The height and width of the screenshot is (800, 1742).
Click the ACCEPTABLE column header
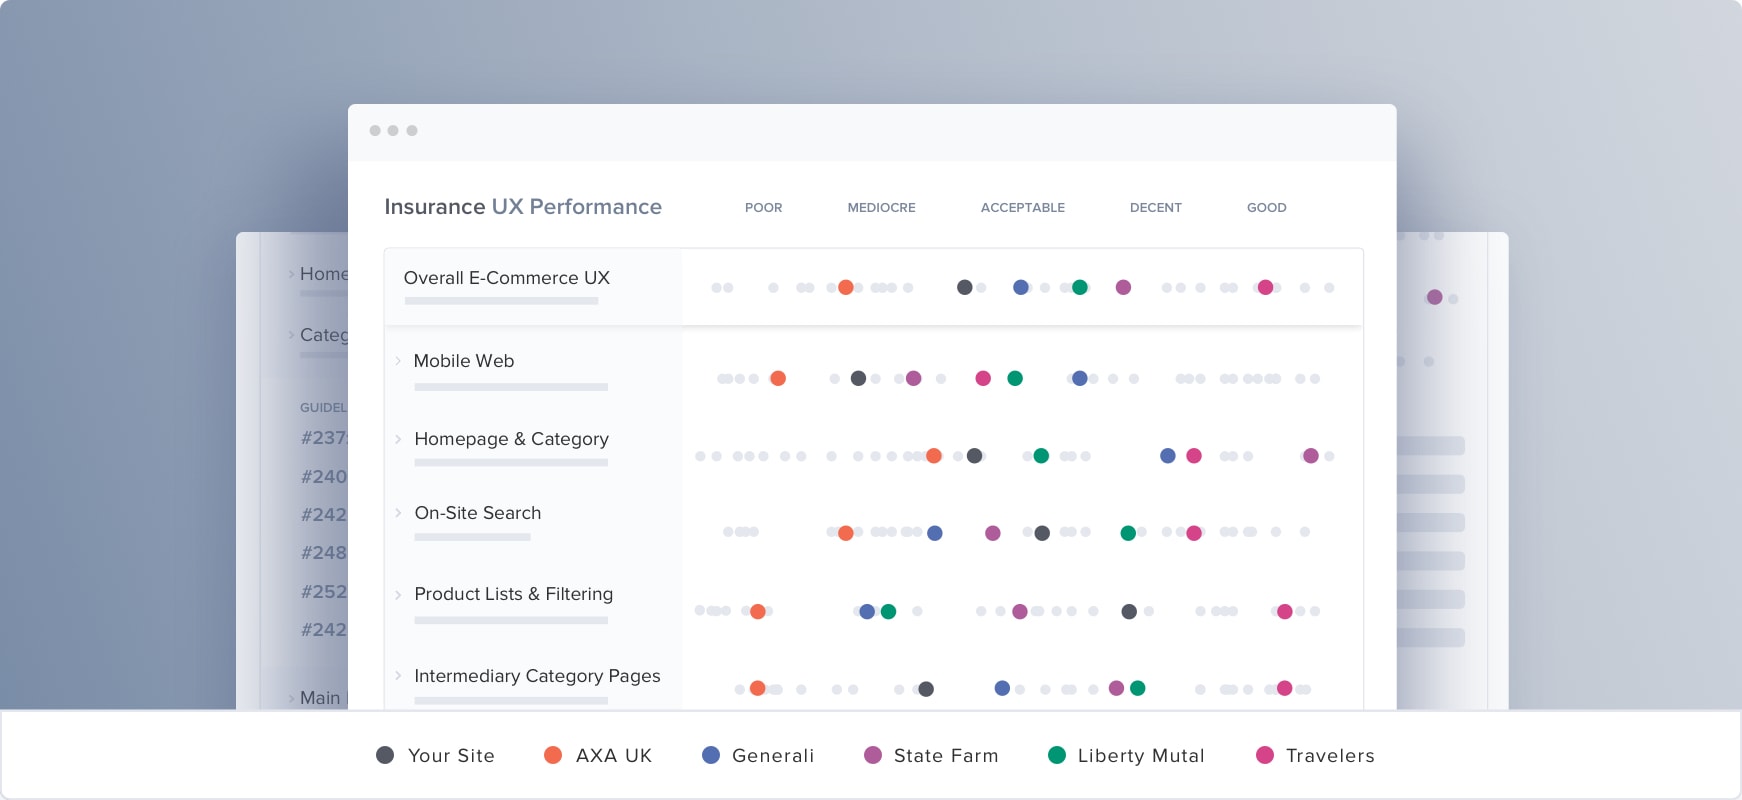pos(1022,208)
